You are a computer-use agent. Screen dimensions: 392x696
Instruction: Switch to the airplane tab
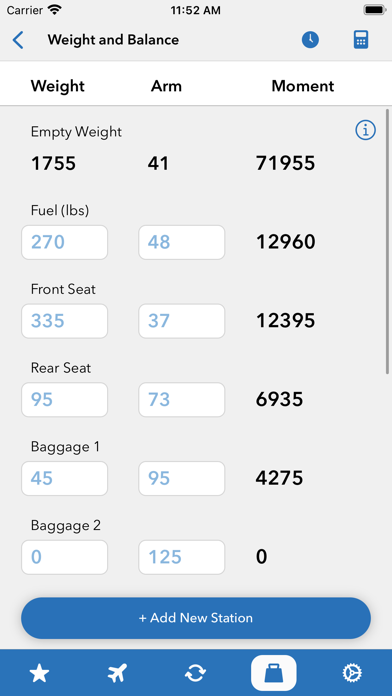pyautogui.click(x=118, y=673)
